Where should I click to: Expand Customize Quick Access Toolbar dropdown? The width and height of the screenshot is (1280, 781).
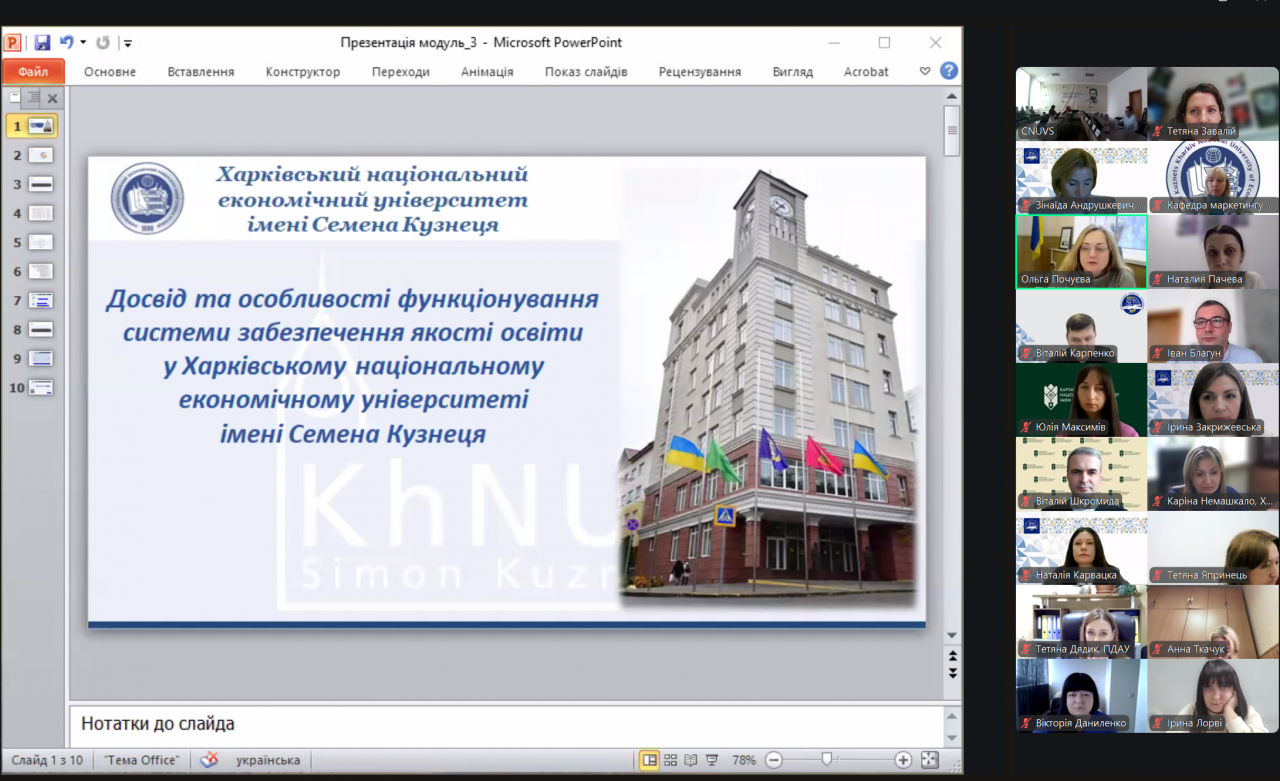point(128,44)
